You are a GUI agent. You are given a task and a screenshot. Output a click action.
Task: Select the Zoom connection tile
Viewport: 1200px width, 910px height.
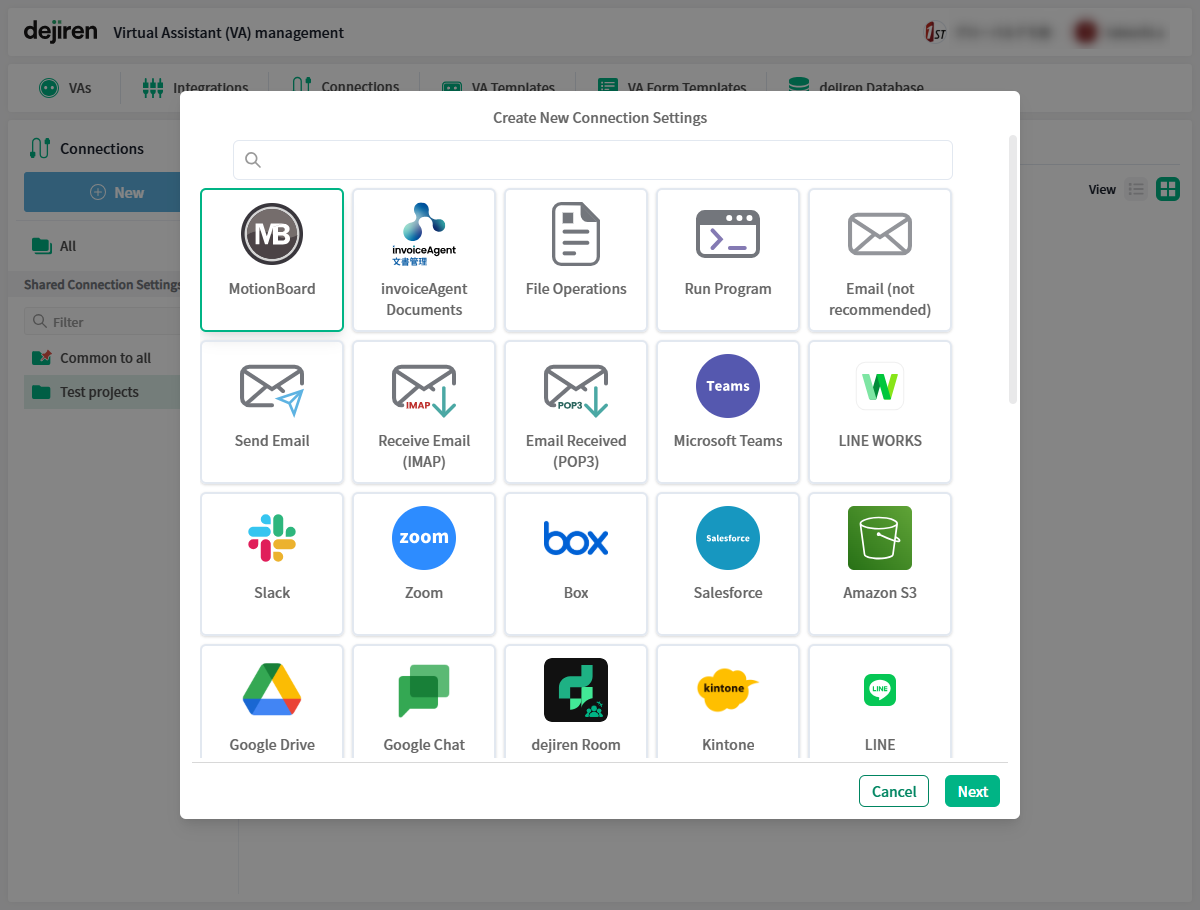(424, 564)
